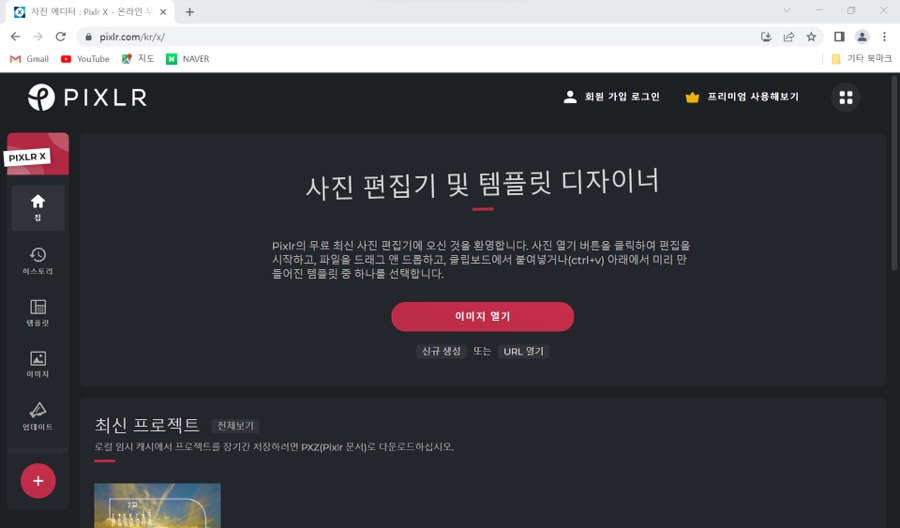Open Templates (템플릿) sidebar icon
Image resolution: width=900 pixels, height=528 pixels.
click(38, 313)
